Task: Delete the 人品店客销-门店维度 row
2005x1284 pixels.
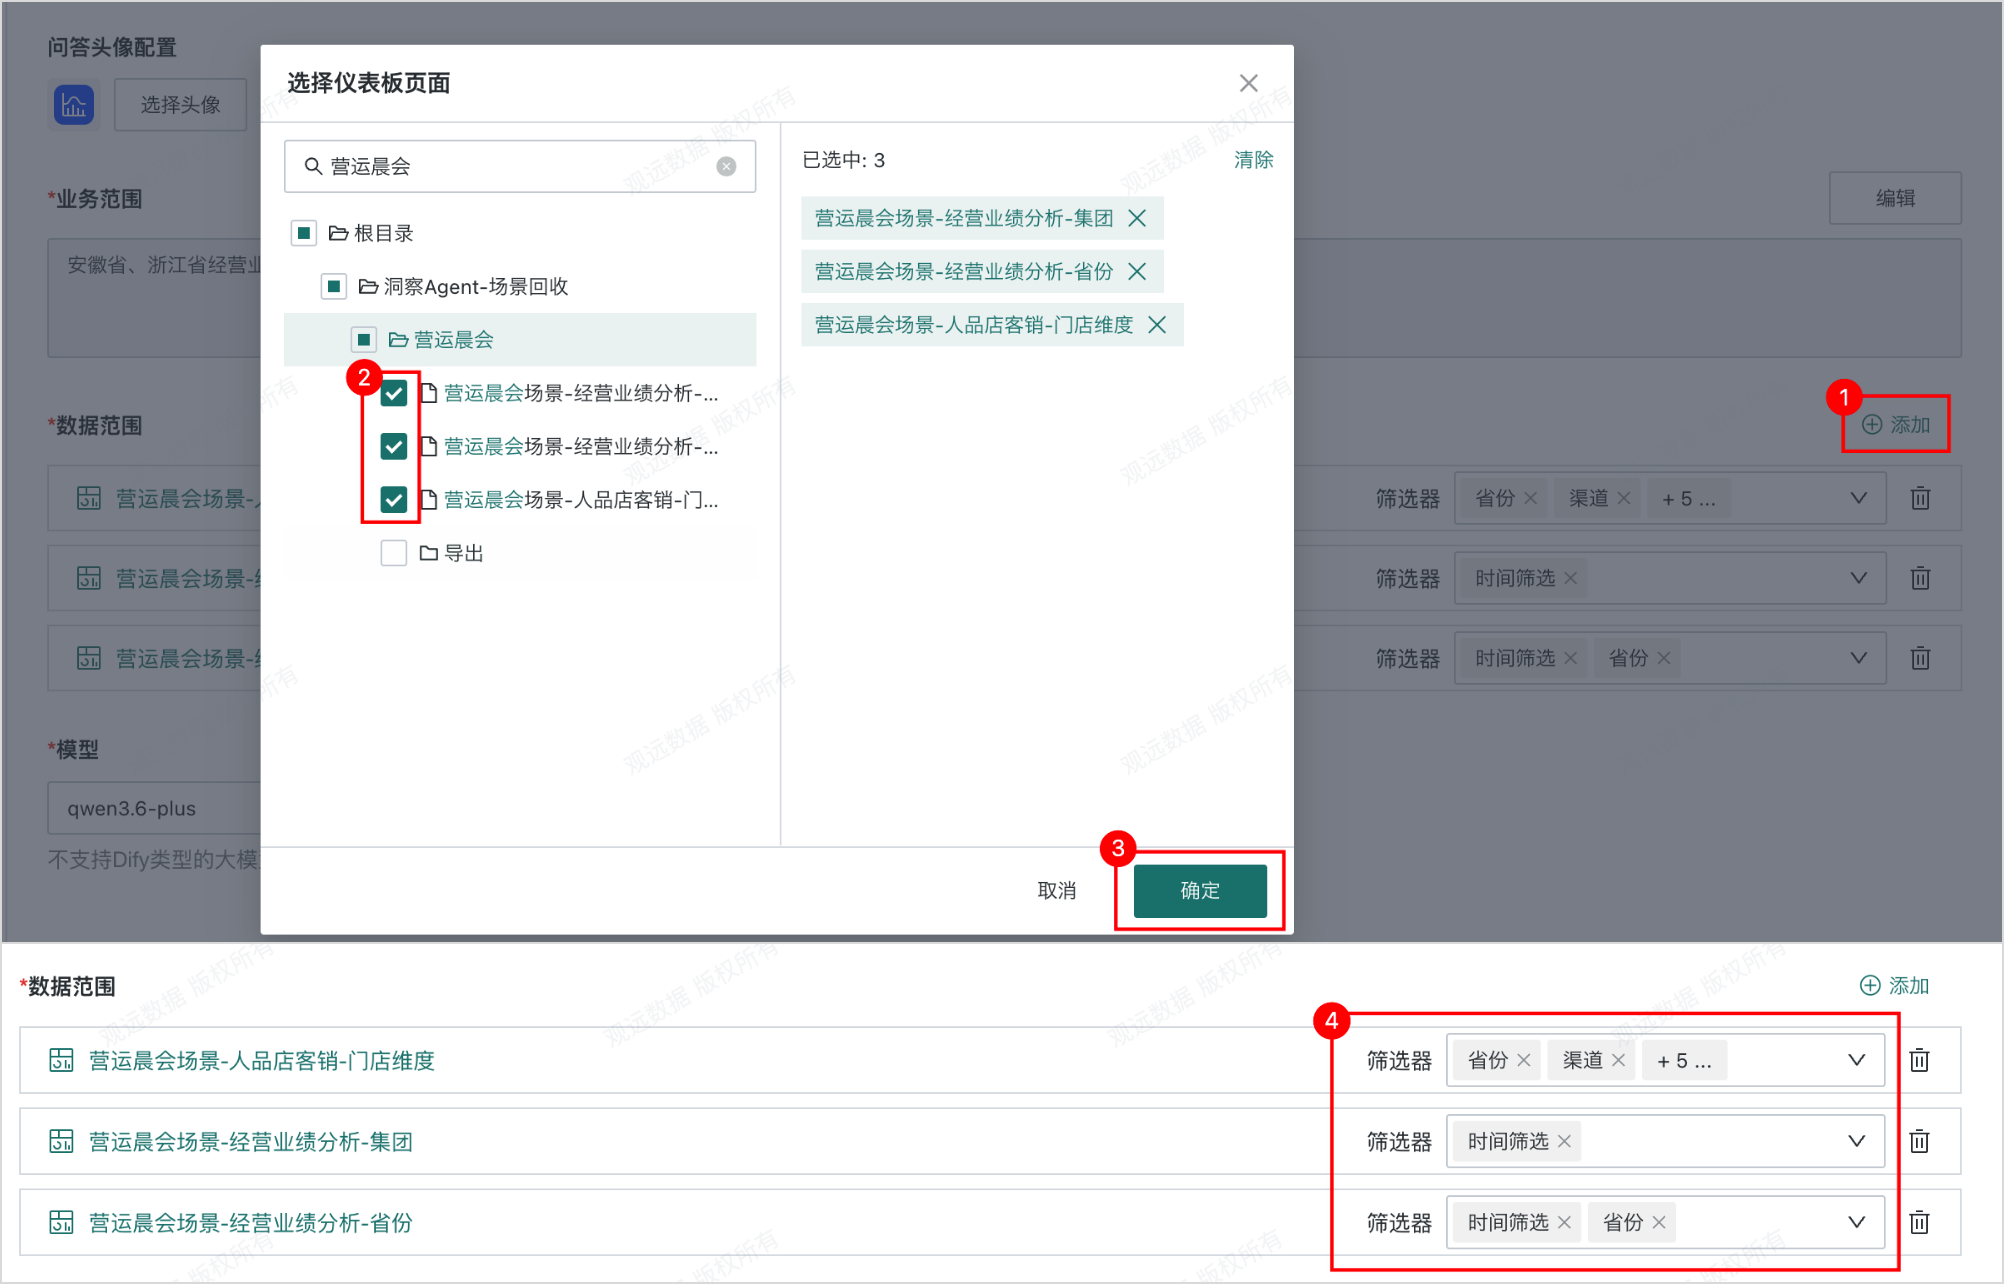Action: click(x=1919, y=1060)
